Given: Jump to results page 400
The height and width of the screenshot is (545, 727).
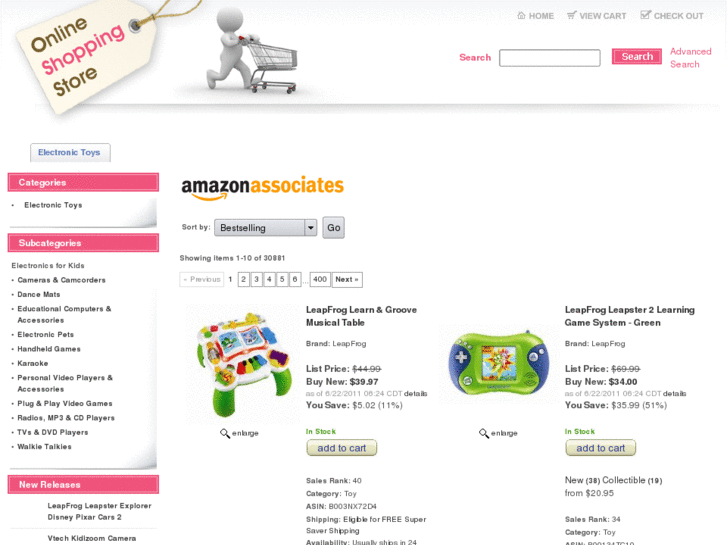Looking at the screenshot, I should pos(320,279).
